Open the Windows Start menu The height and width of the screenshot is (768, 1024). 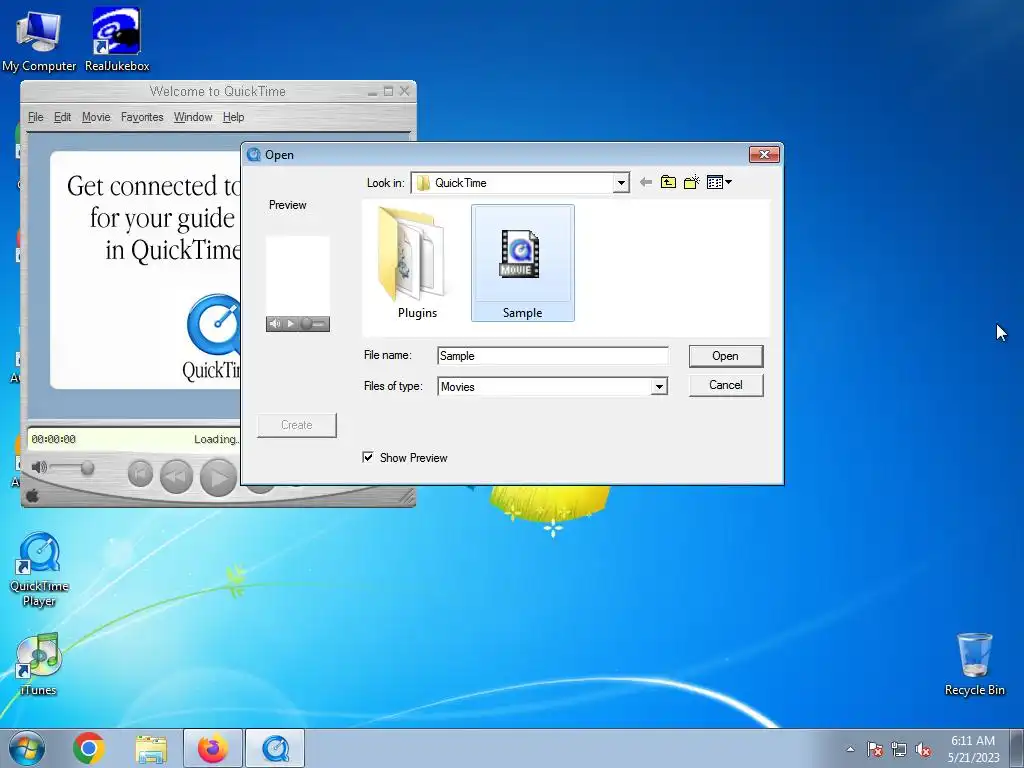(26, 748)
